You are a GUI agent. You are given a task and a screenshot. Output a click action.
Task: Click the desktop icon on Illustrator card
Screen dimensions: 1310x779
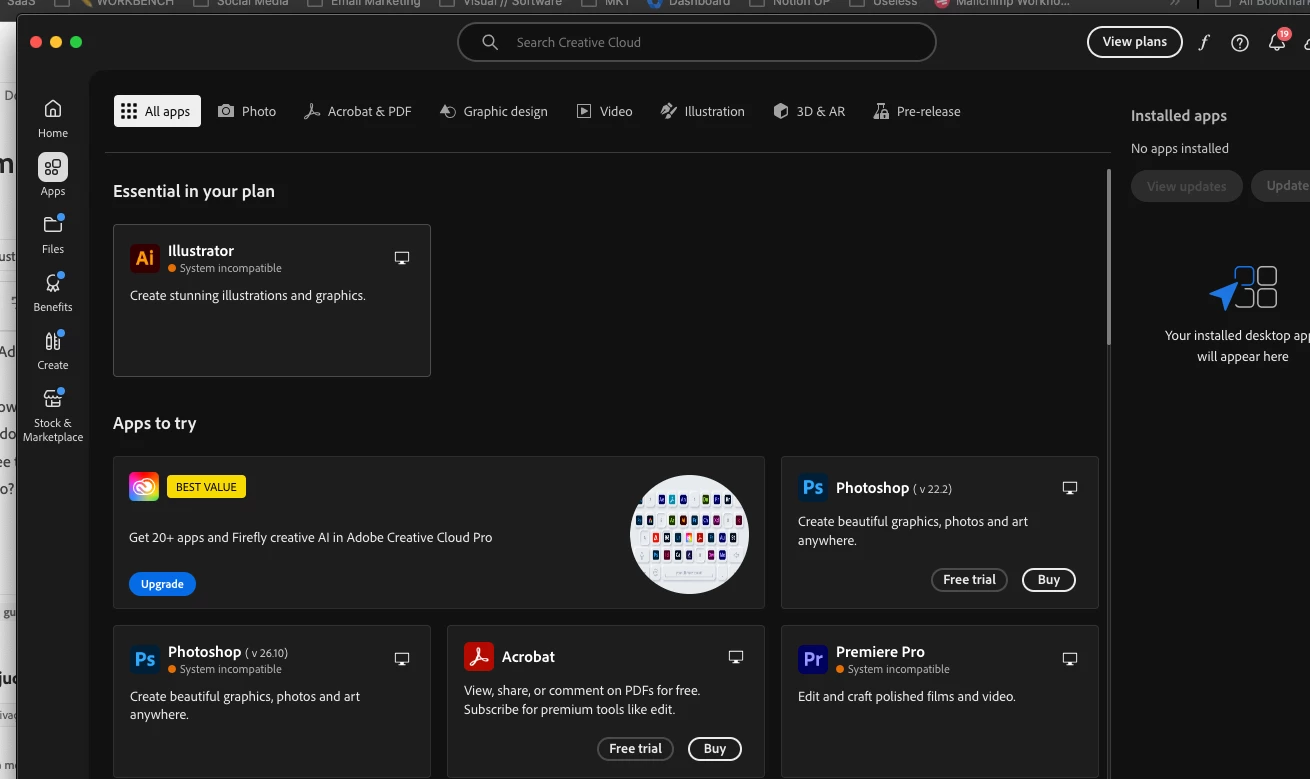tap(402, 258)
